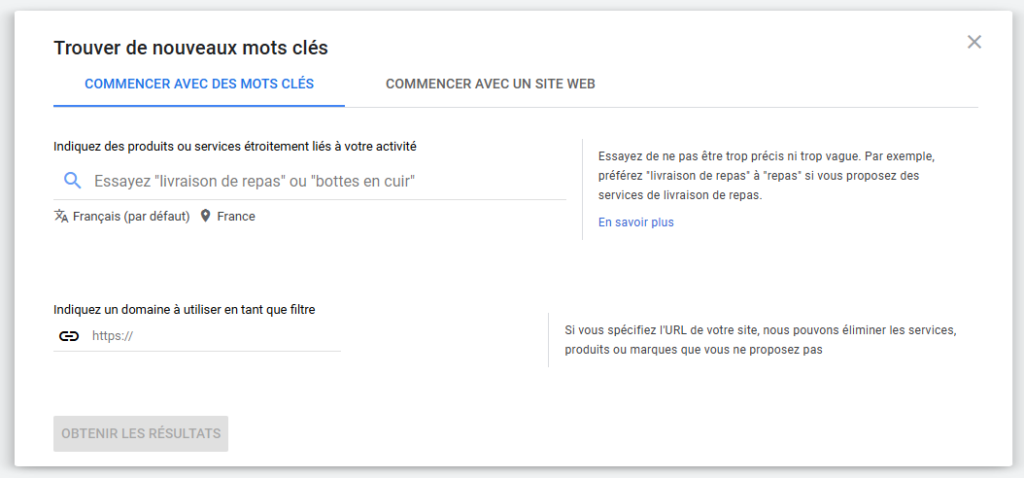Viewport: 1024px width, 478px height.
Task: Click the Obtenir les résultats button
Action: click(x=141, y=434)
